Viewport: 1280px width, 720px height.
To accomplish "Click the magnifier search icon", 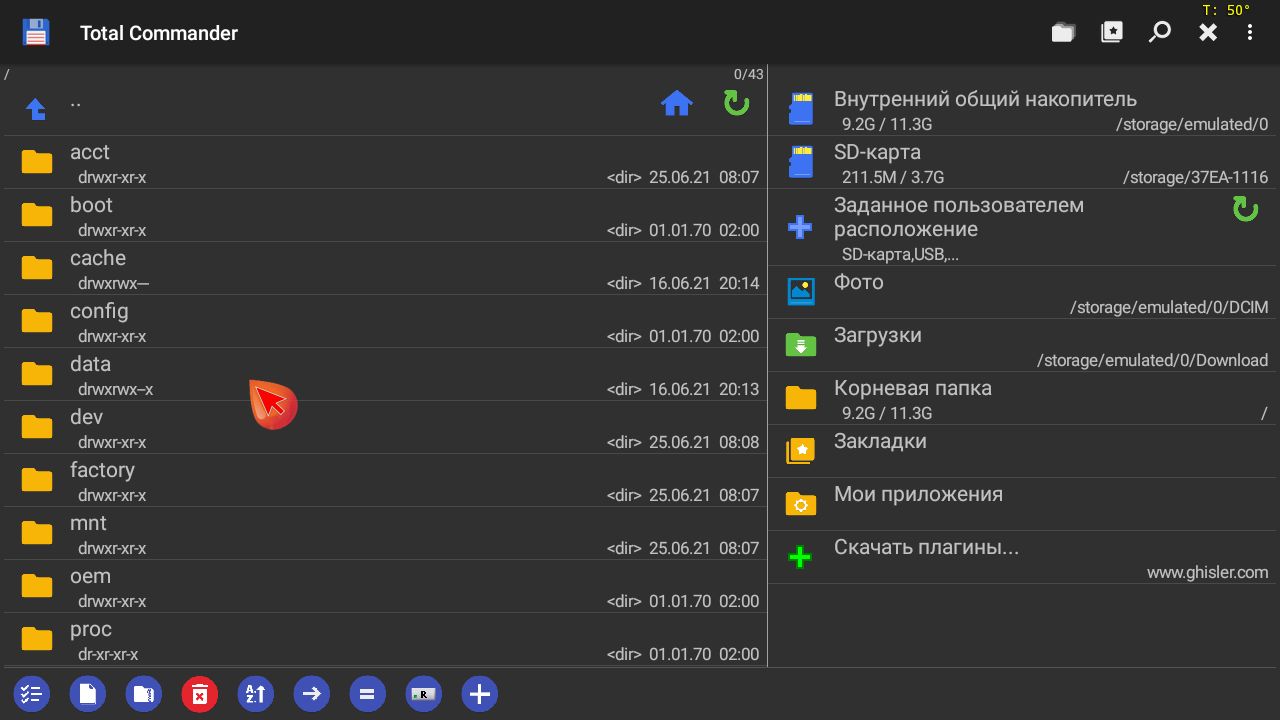I will coord(1160,32).
